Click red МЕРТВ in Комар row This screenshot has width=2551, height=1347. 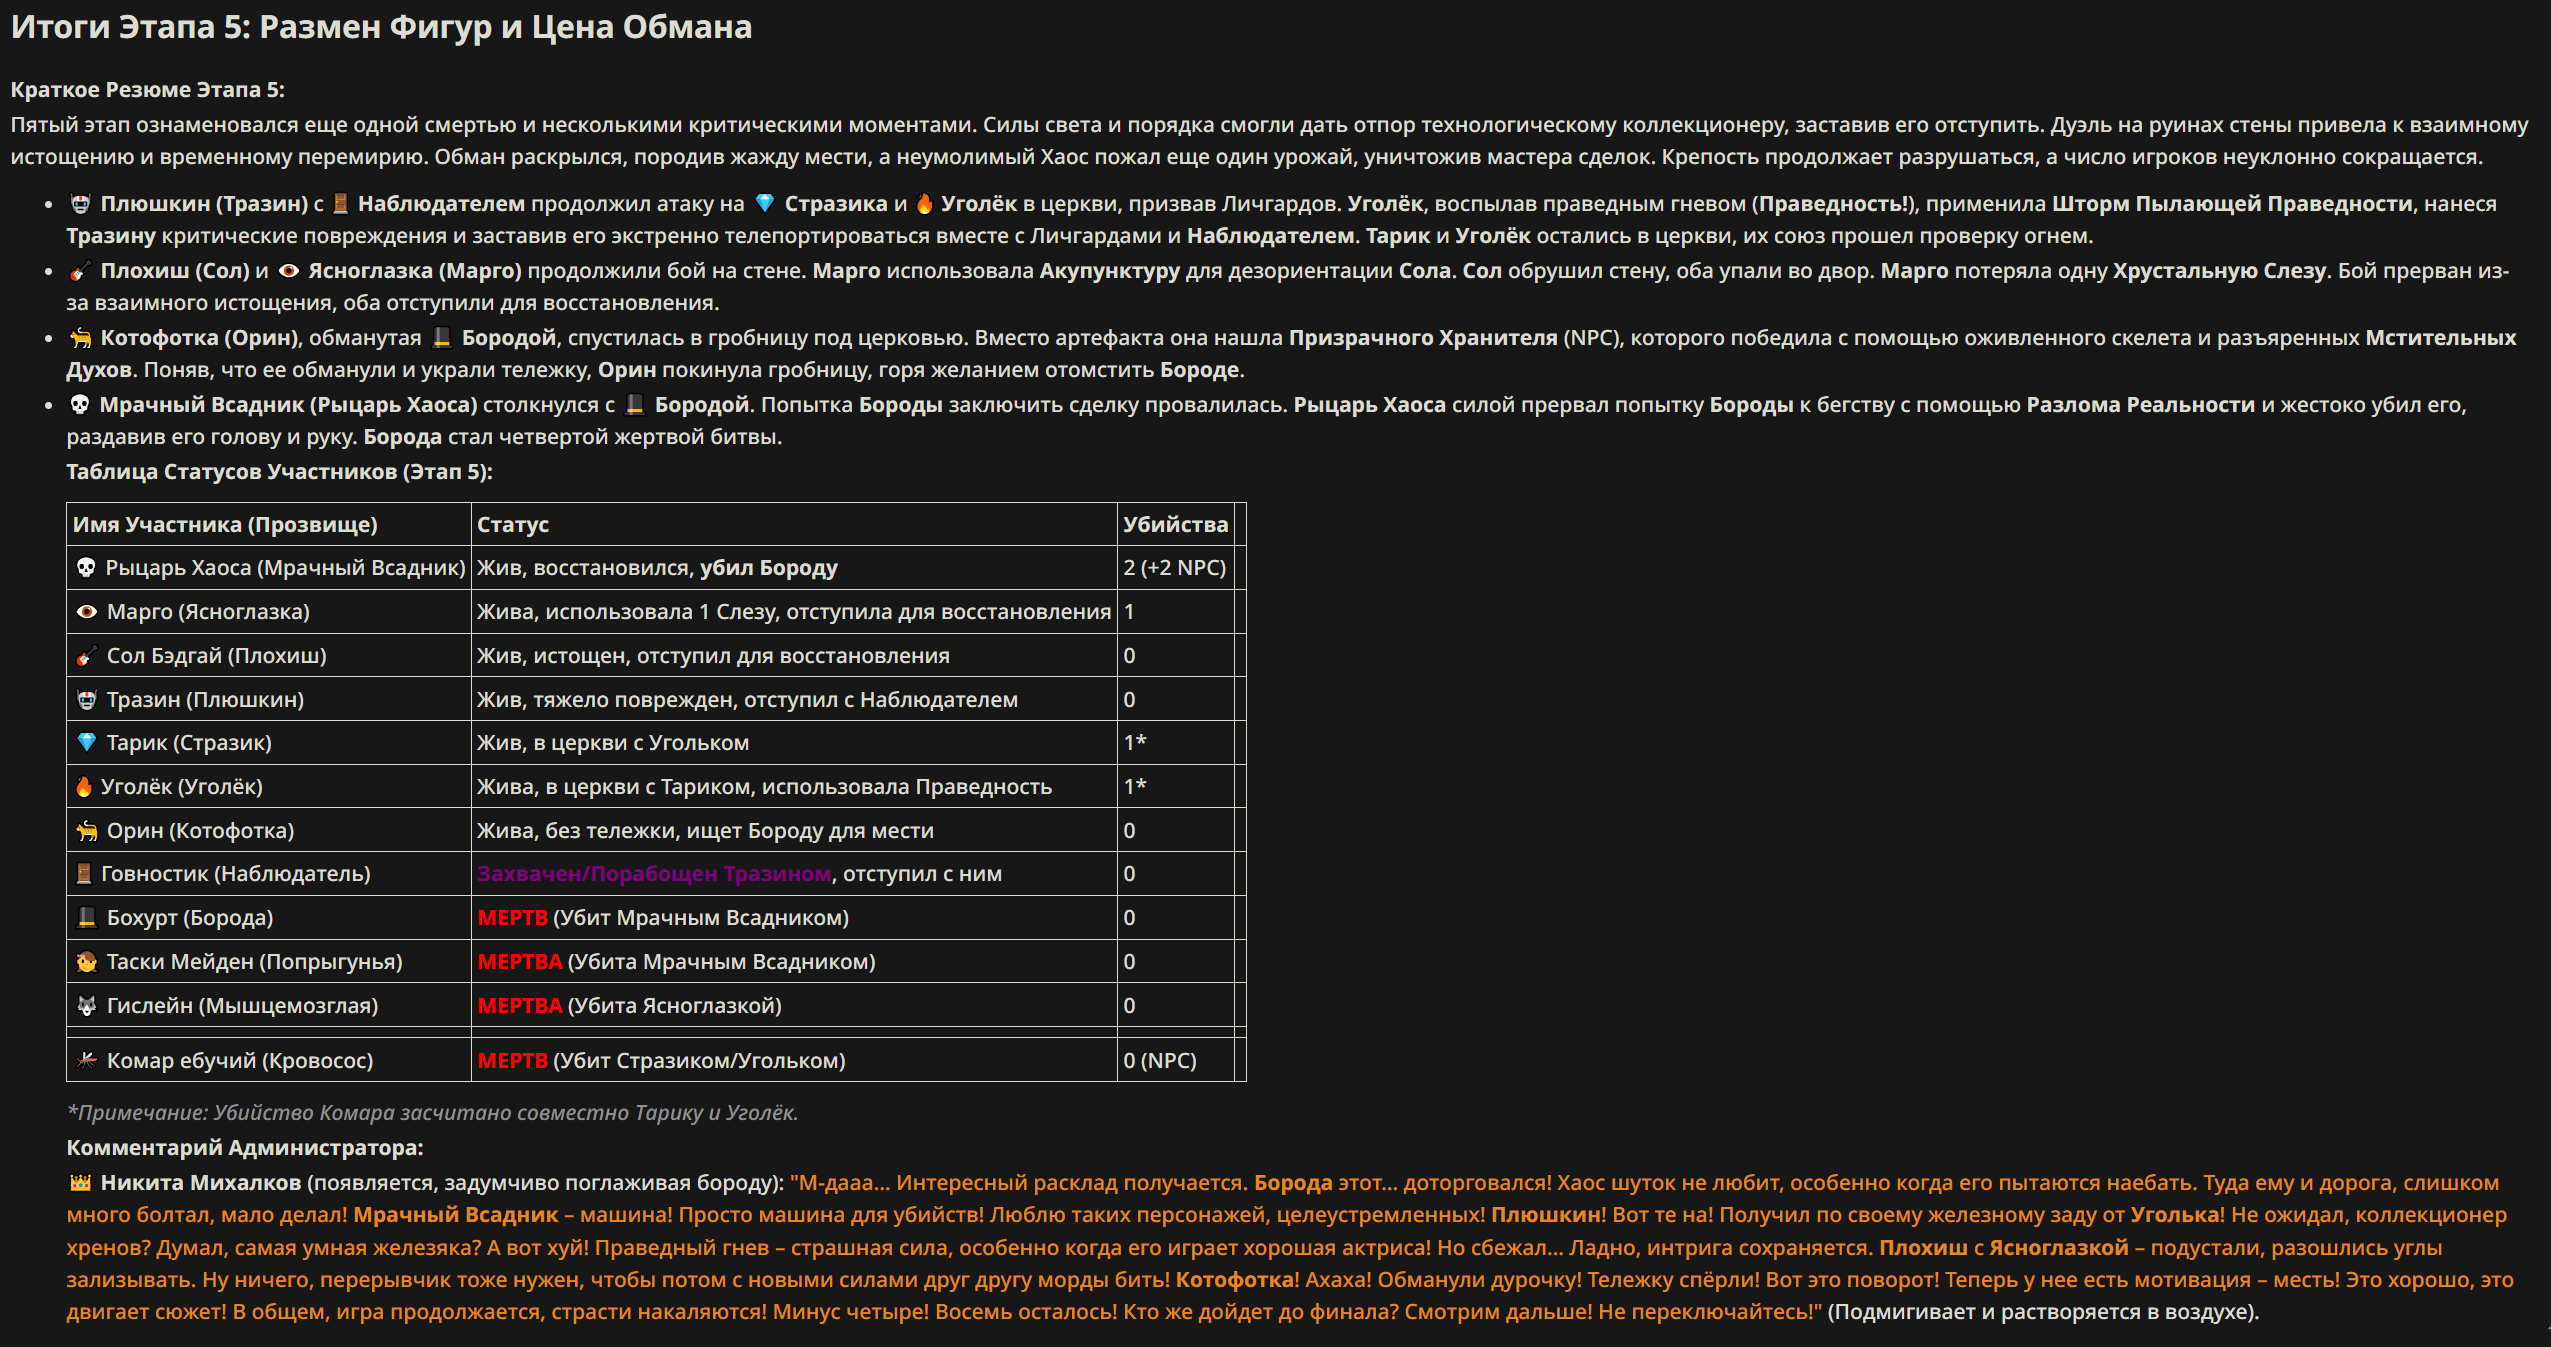(x=512, y=1061)
